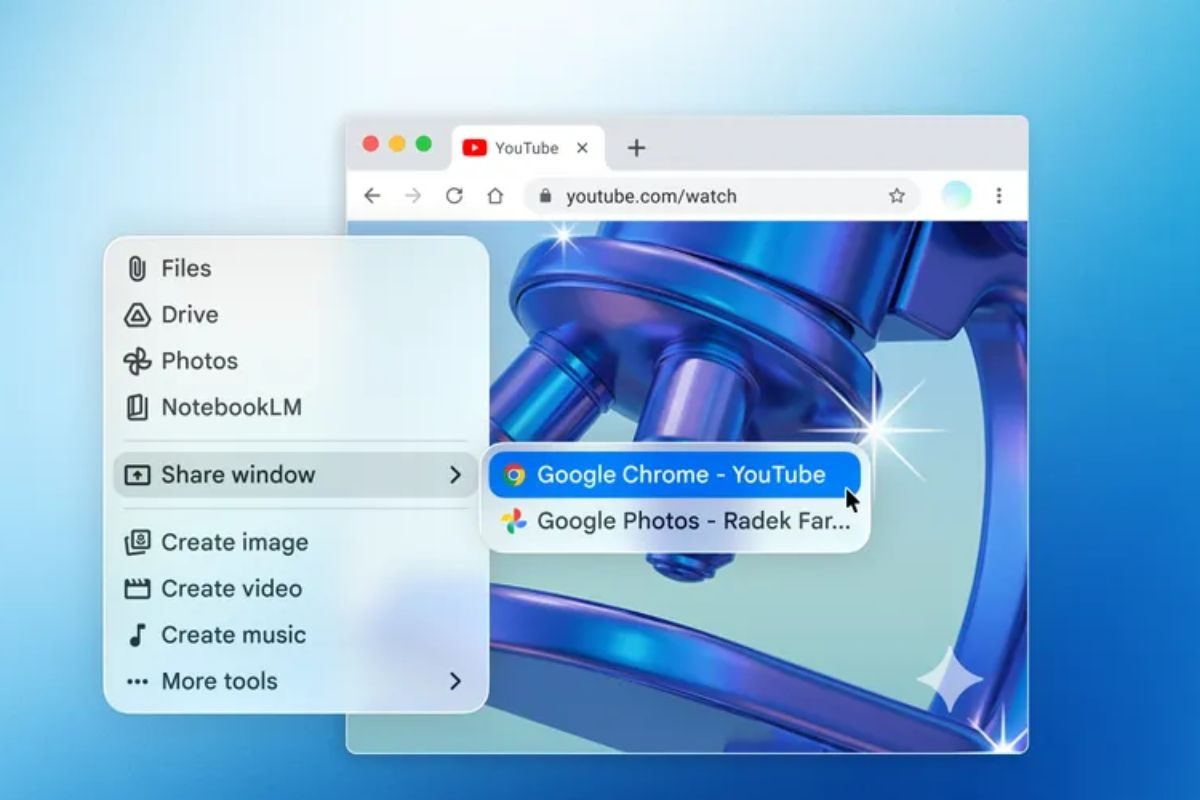Bookmark page with the star icon
1200x800 pixels.
pyautogui.click(x=897, y=196)
